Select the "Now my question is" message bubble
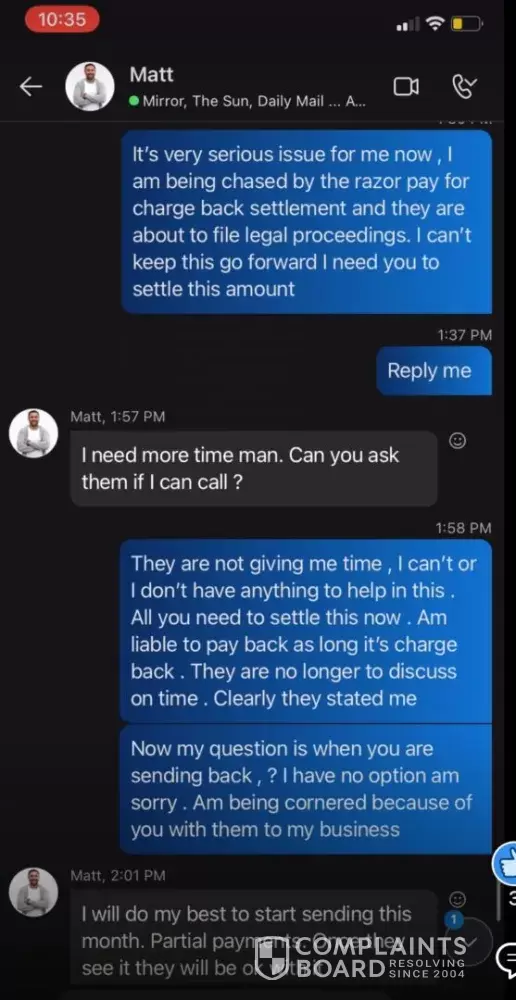 [306, 789]
